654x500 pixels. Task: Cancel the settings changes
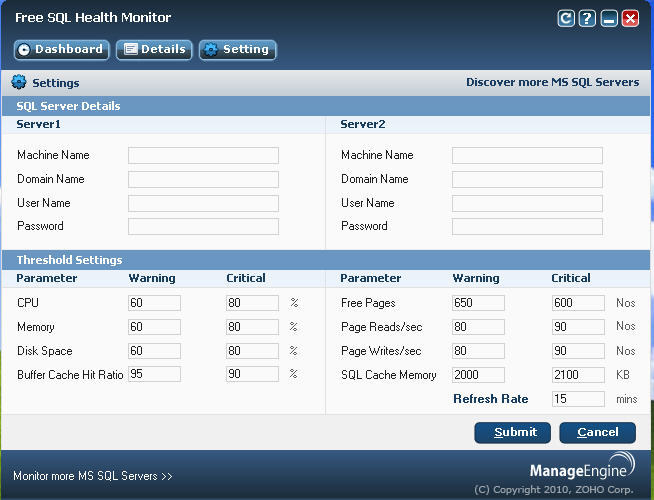[597, 432]
